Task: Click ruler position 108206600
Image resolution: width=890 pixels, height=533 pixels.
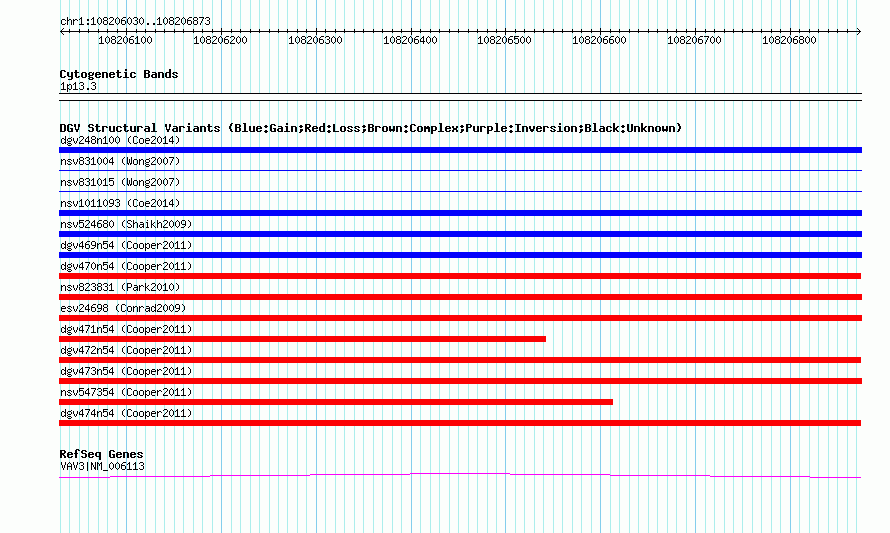Action: coord(599,40)
